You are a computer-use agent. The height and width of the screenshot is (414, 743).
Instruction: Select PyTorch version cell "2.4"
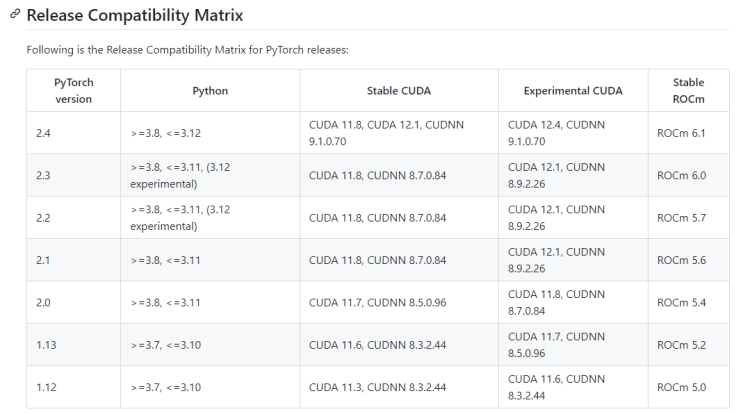[x=73, y=133]
